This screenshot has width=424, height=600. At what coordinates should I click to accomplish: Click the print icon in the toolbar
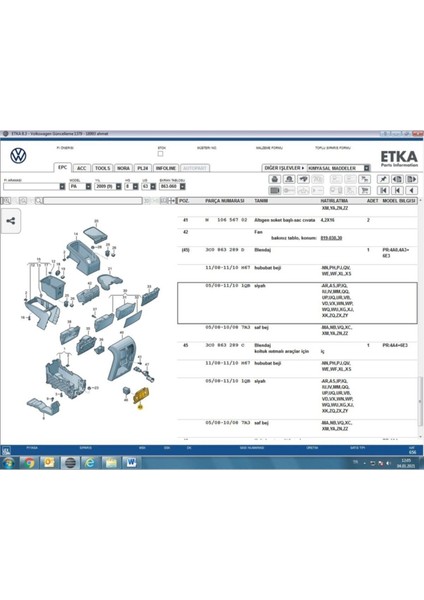click(274, 179)
